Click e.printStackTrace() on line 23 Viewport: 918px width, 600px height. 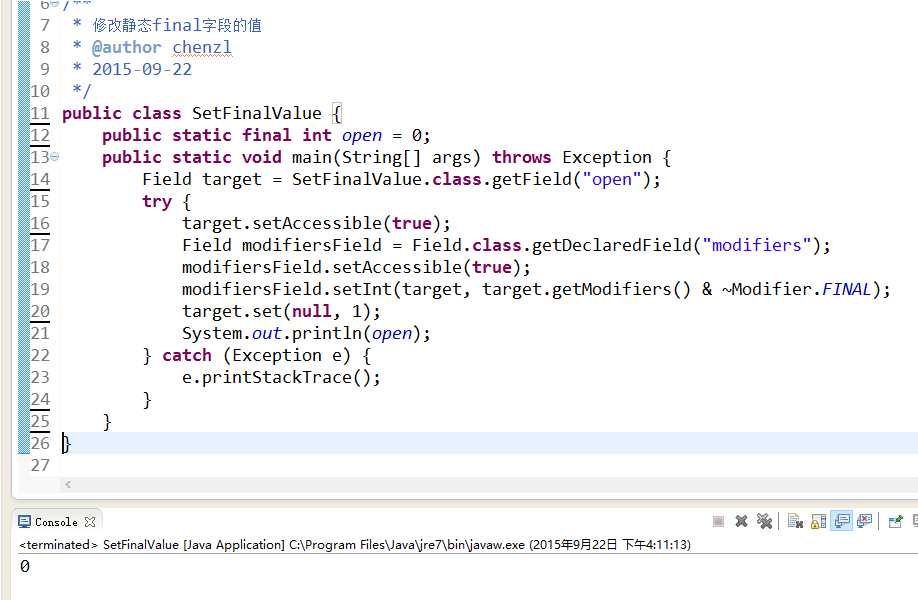tap(281, 377)
